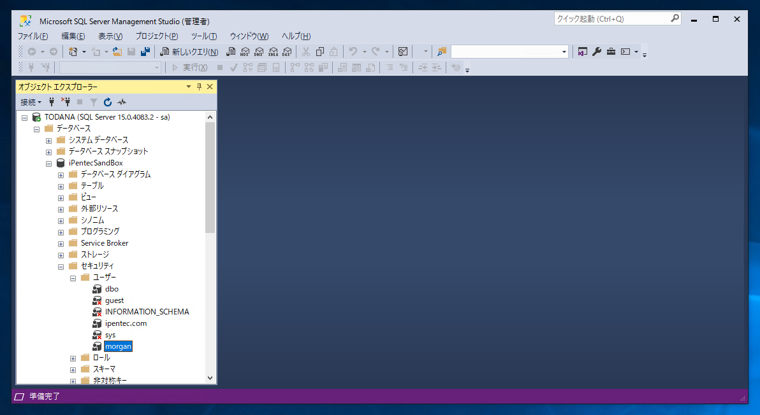Open the プロジェクト(P) menu
The image size is (760, 415).
coord(157,36)
